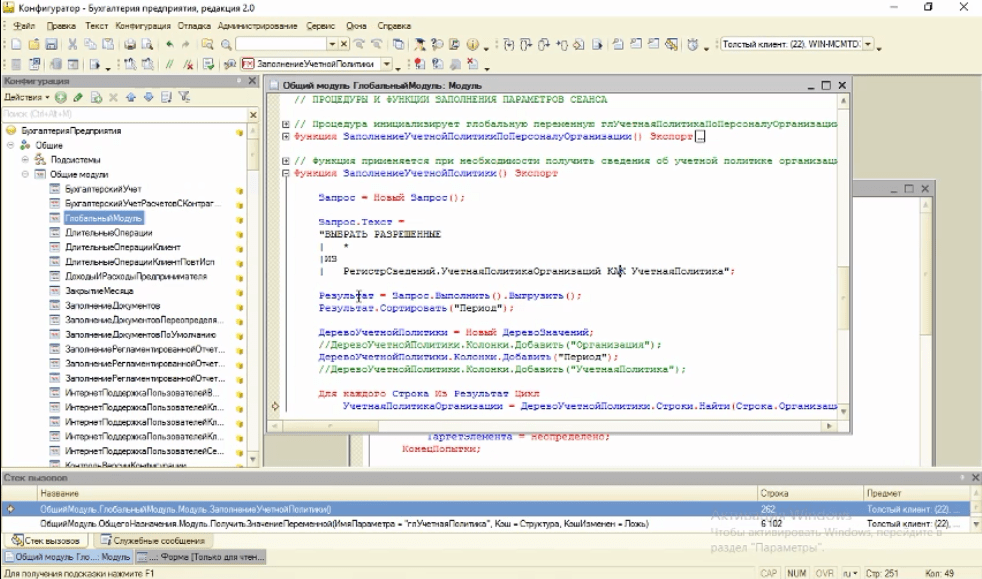Click the code editor horizontal scrollbar thumb
The image size is (982, 579).
pyautogui.click(x=331, y=426)
